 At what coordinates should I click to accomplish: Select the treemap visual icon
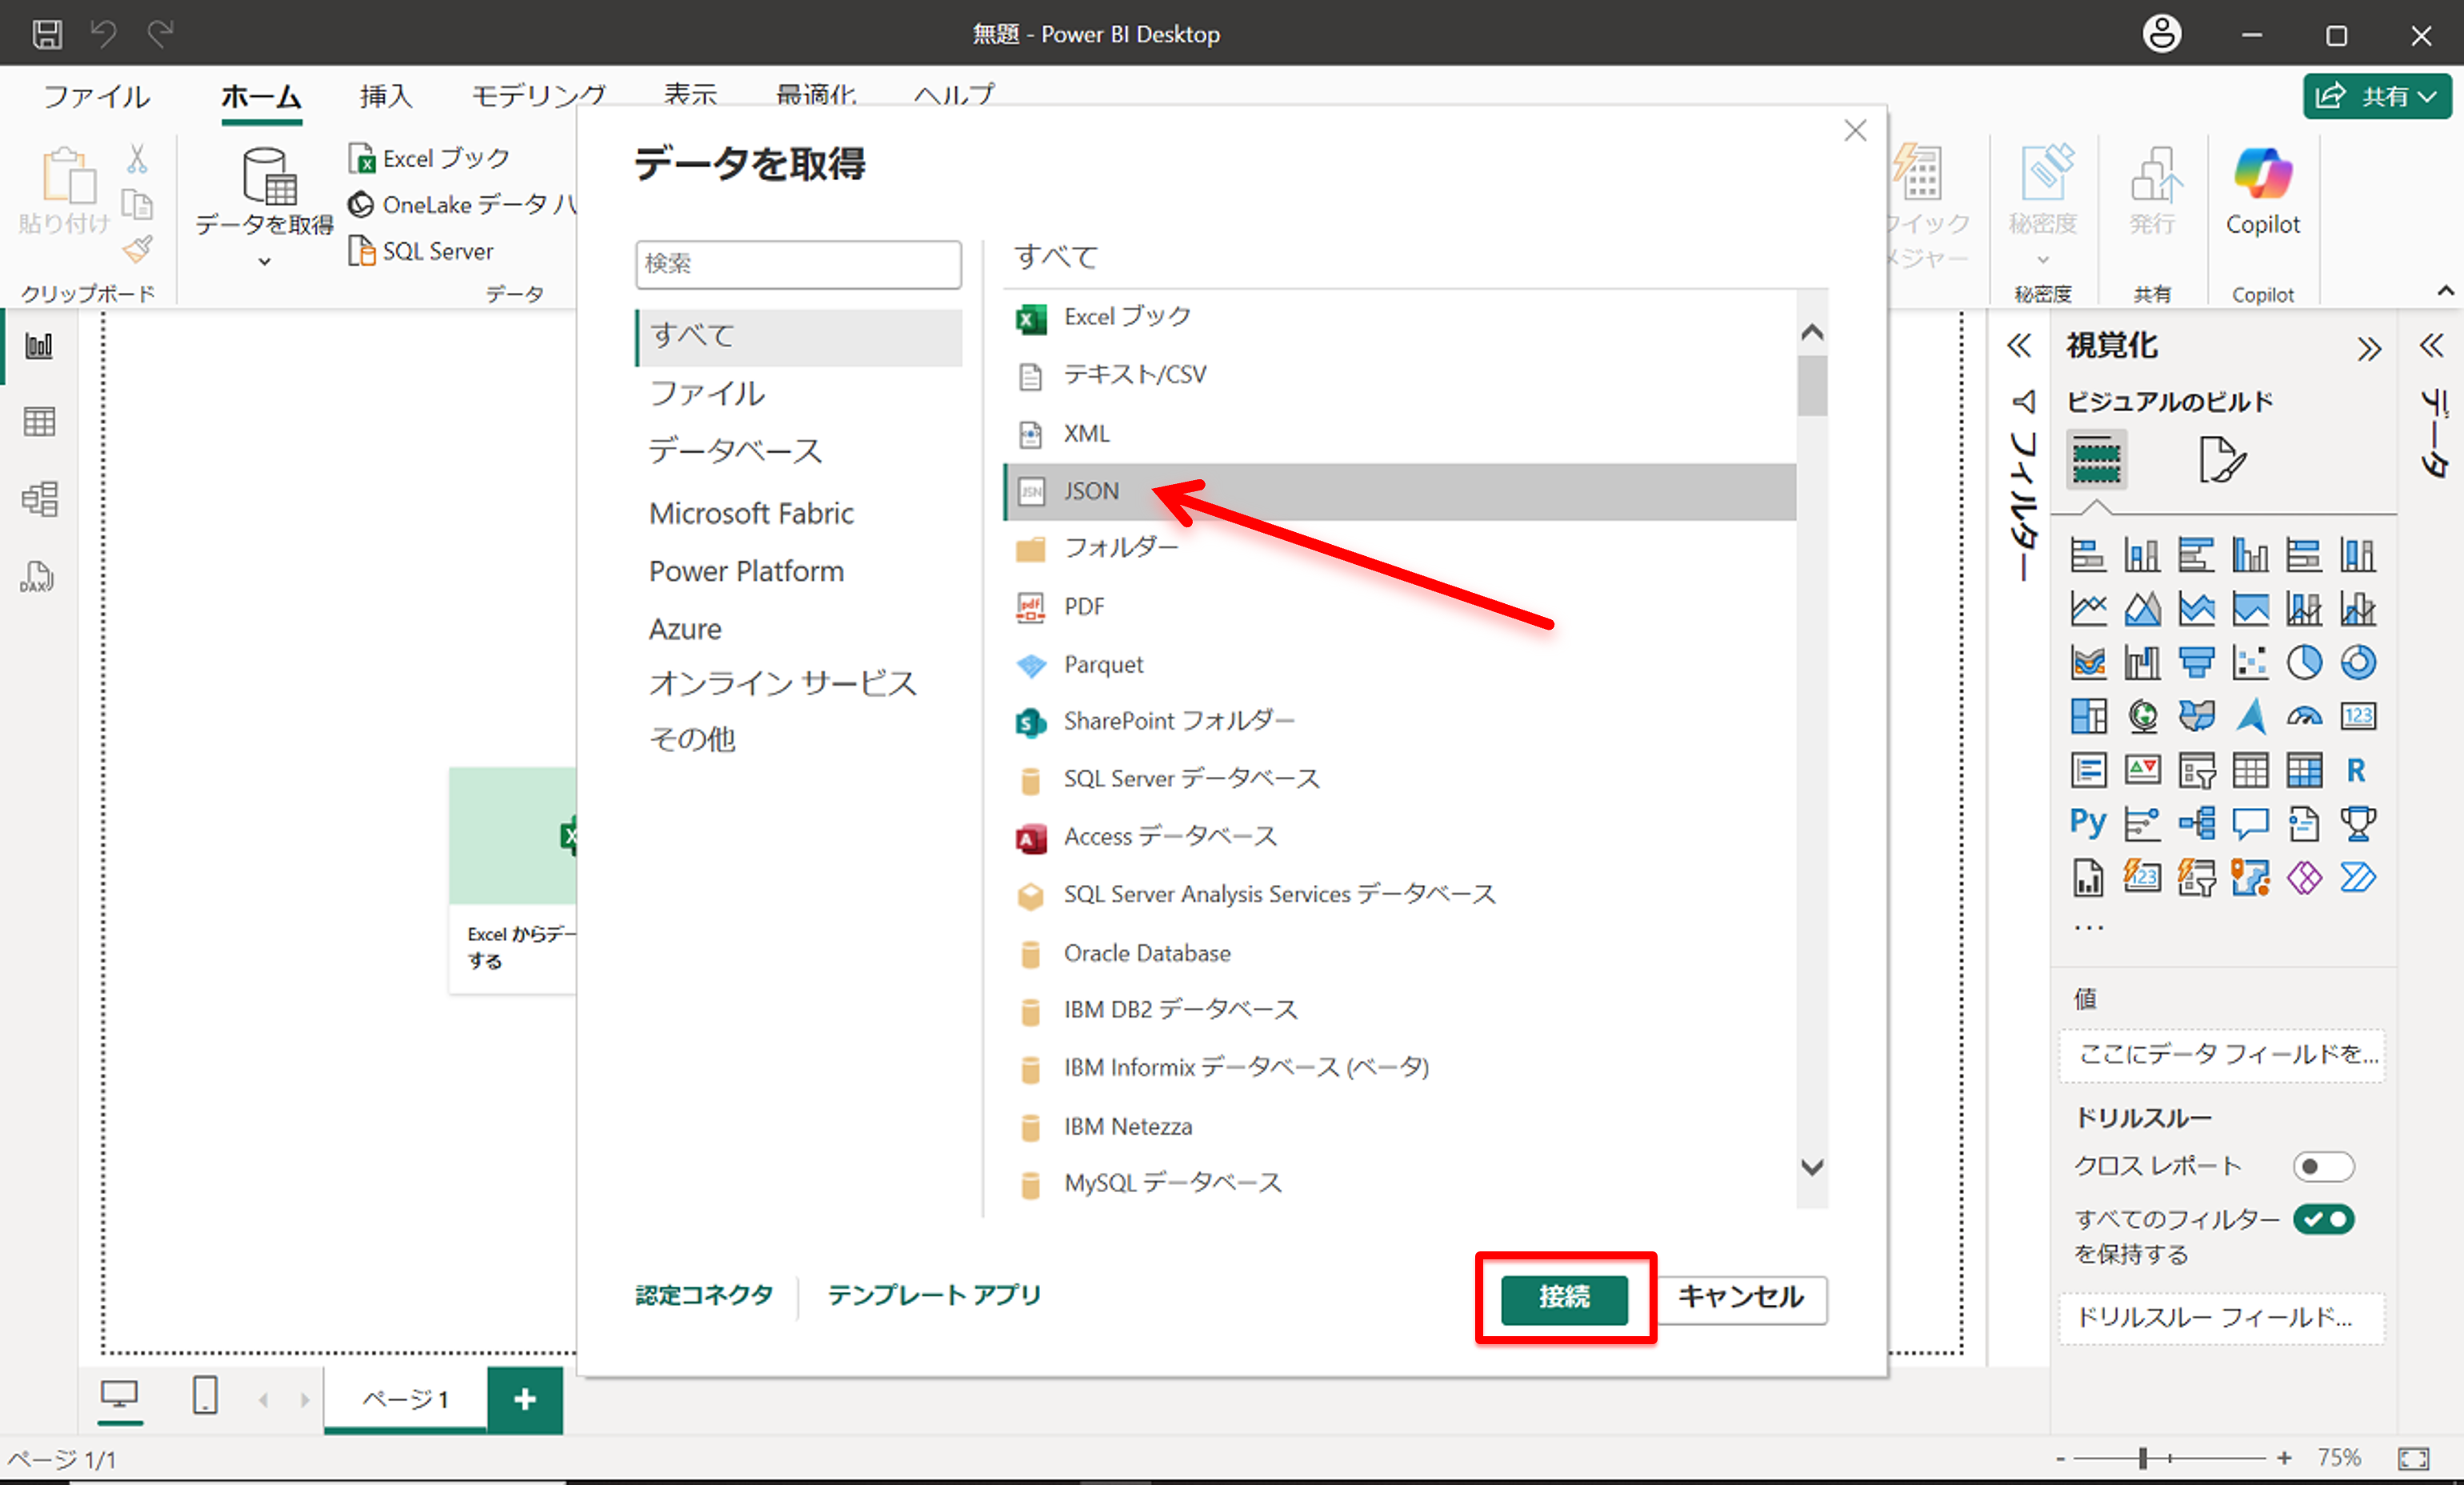2088,716
